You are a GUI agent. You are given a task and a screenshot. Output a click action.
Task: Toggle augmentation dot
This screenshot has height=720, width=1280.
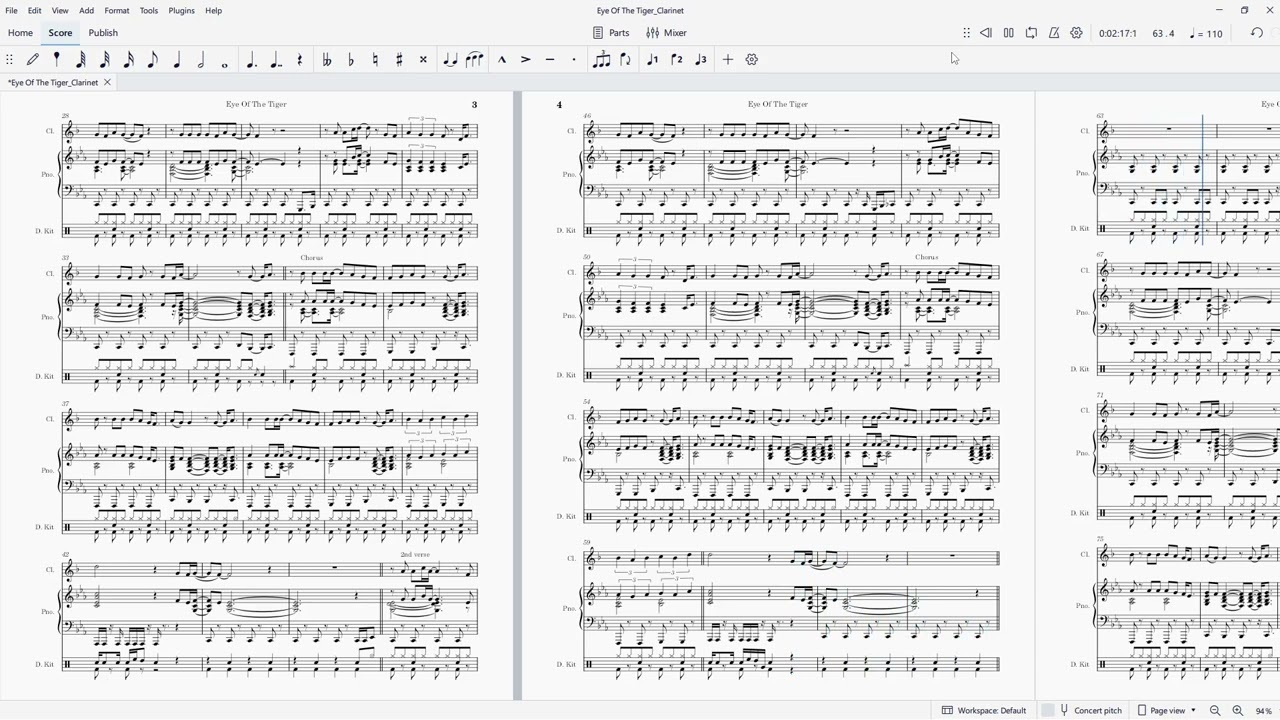(x=252, y=60)
